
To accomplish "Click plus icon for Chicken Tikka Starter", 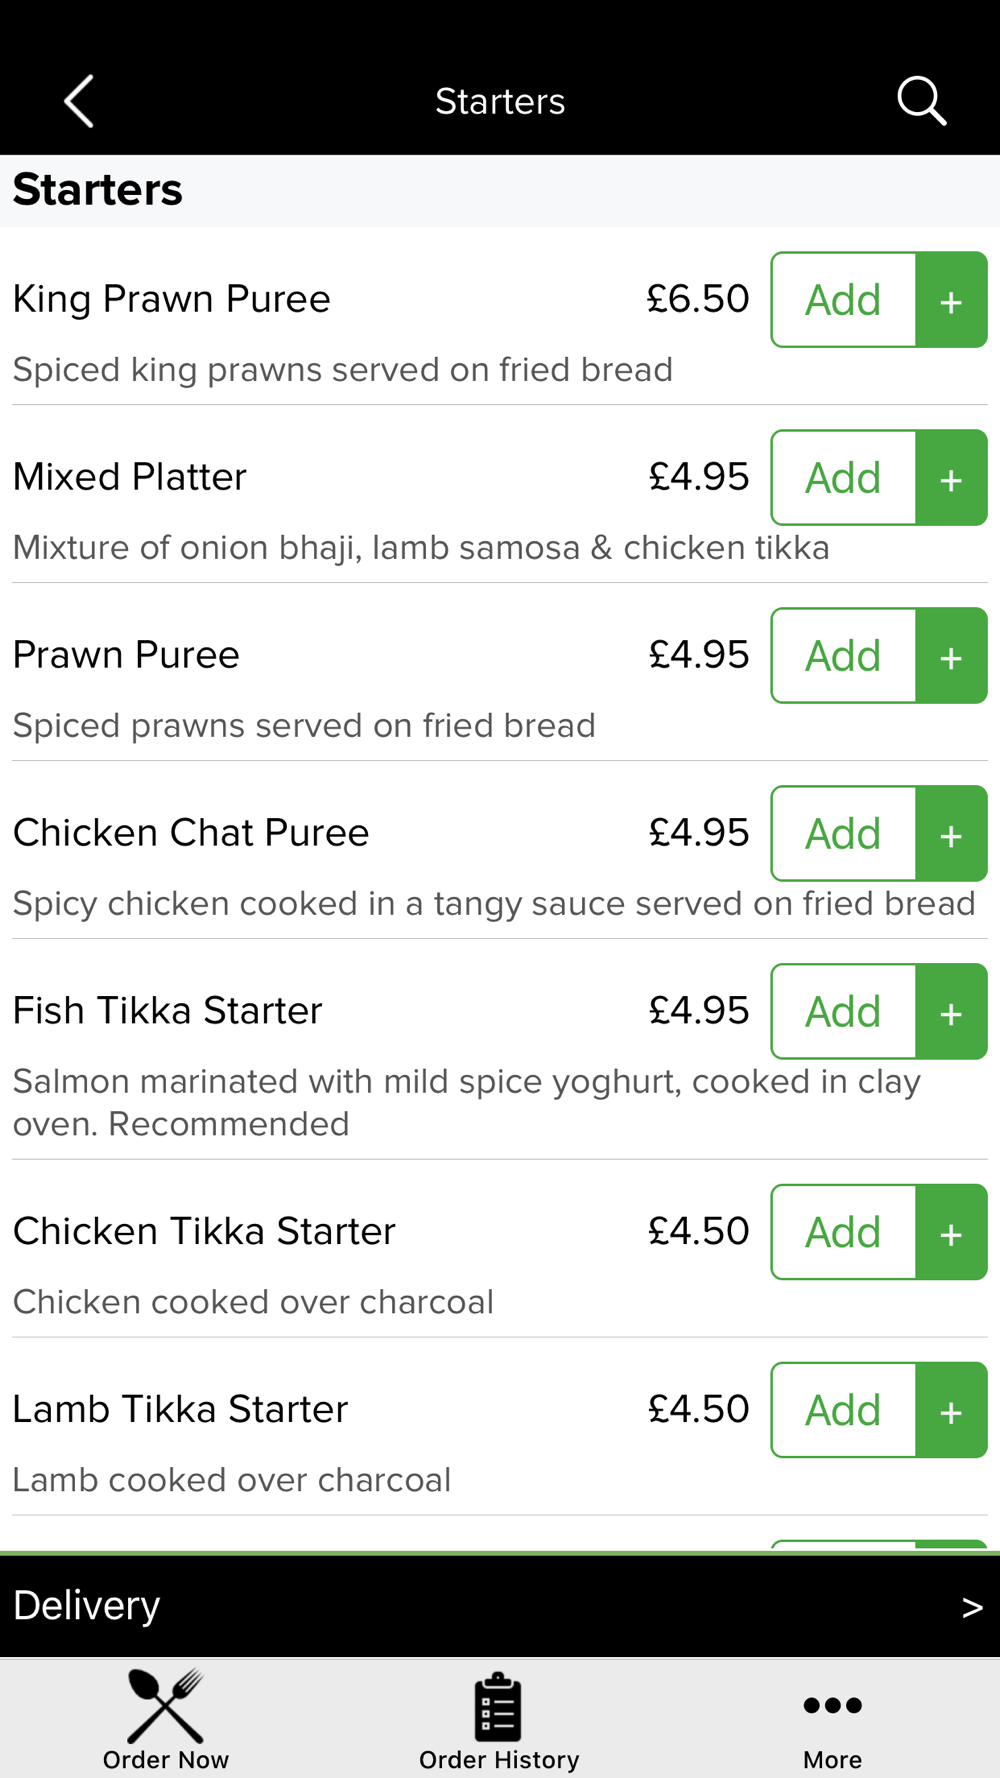I will click(951, 1232).
